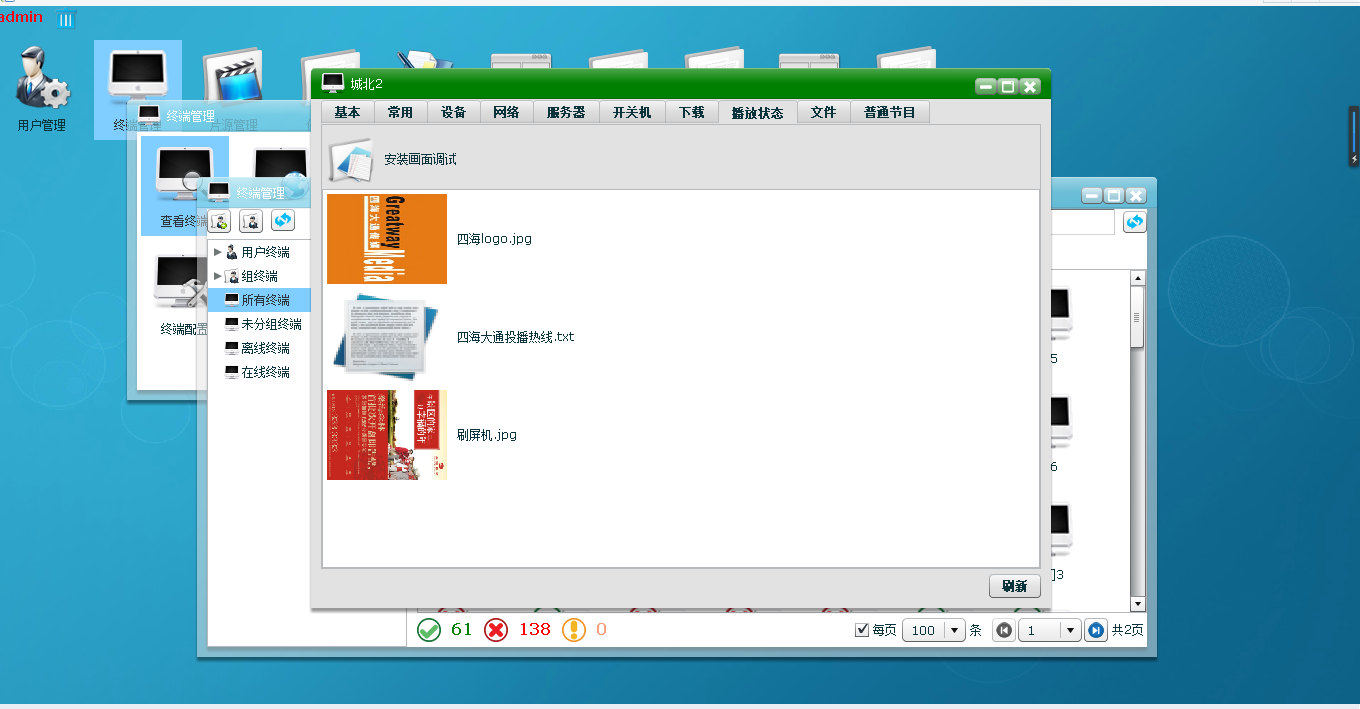Switch to the 服务器 tab
Screen dimensions: 1360x709
point(566,112)
